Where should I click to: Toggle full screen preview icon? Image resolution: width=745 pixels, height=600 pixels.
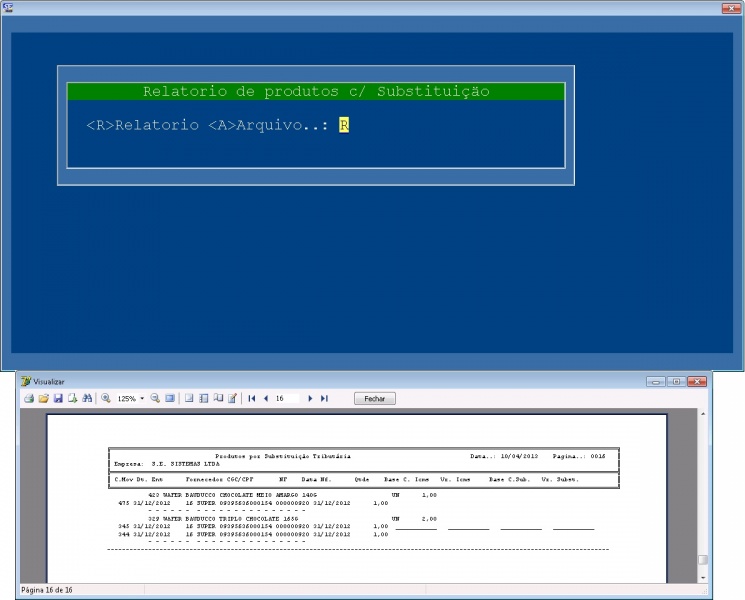[x=170, y=398]
